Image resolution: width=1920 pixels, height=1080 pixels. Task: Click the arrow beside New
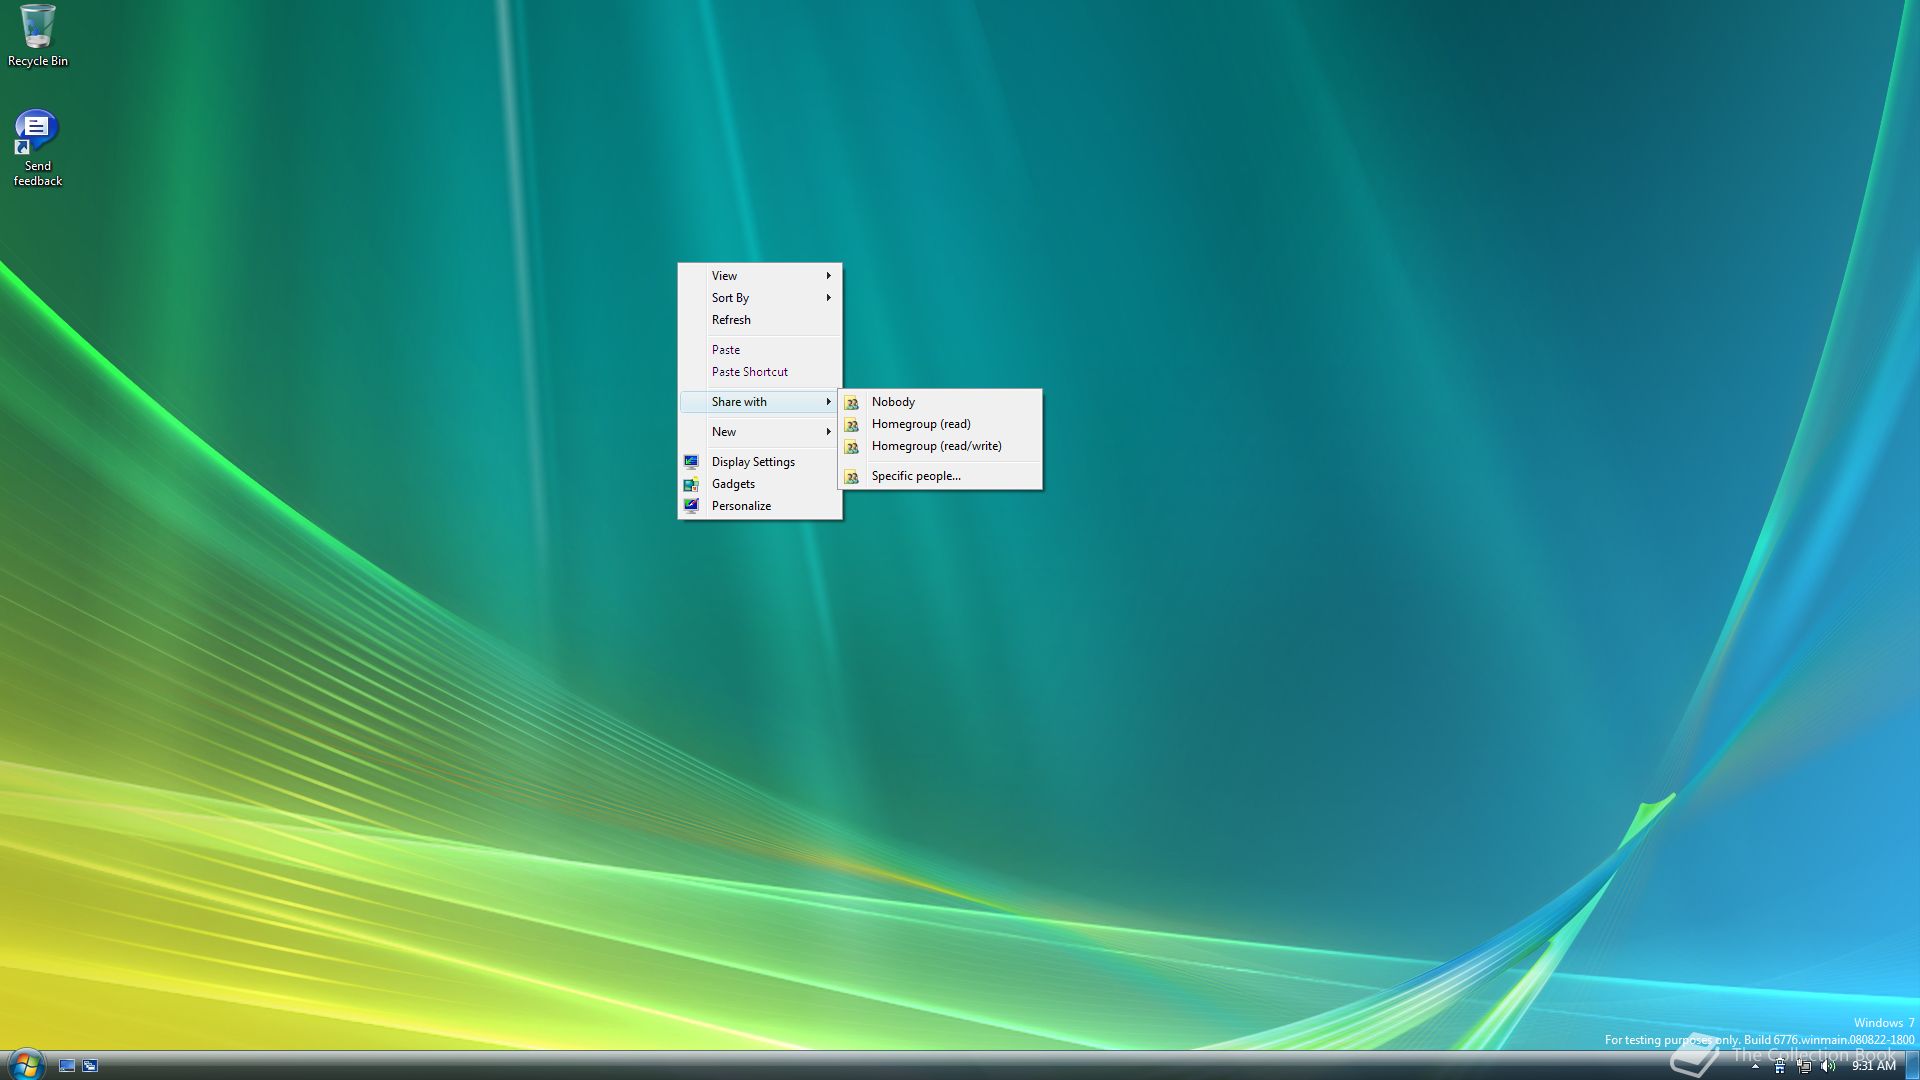pyautogui.click(x=828, y=432)
